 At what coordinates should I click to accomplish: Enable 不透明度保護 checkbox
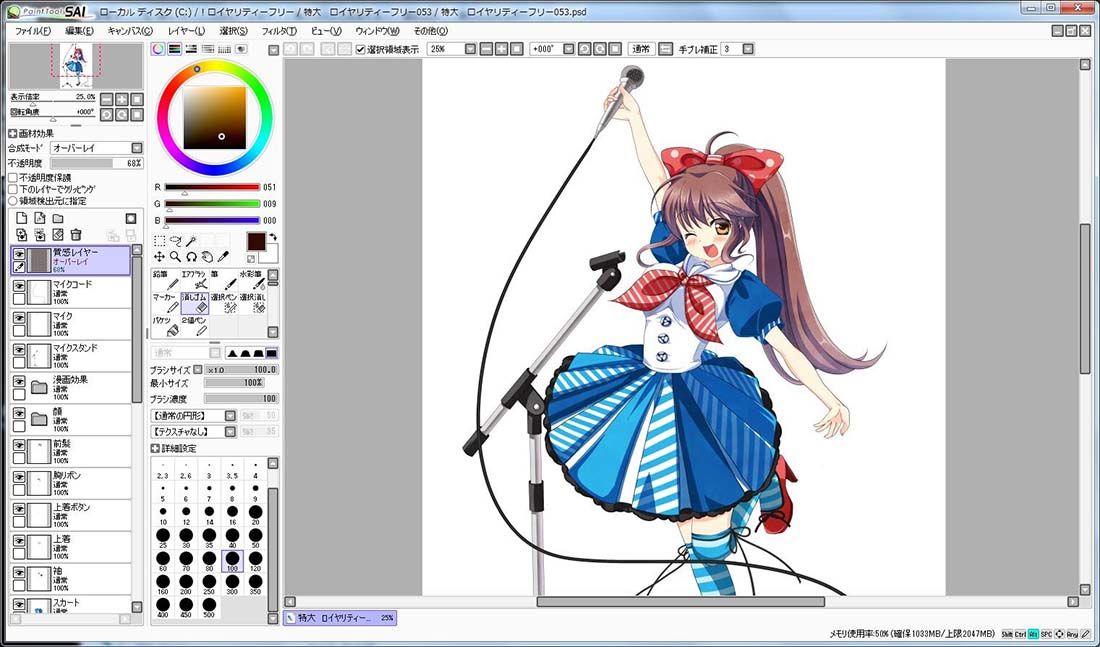13,178
